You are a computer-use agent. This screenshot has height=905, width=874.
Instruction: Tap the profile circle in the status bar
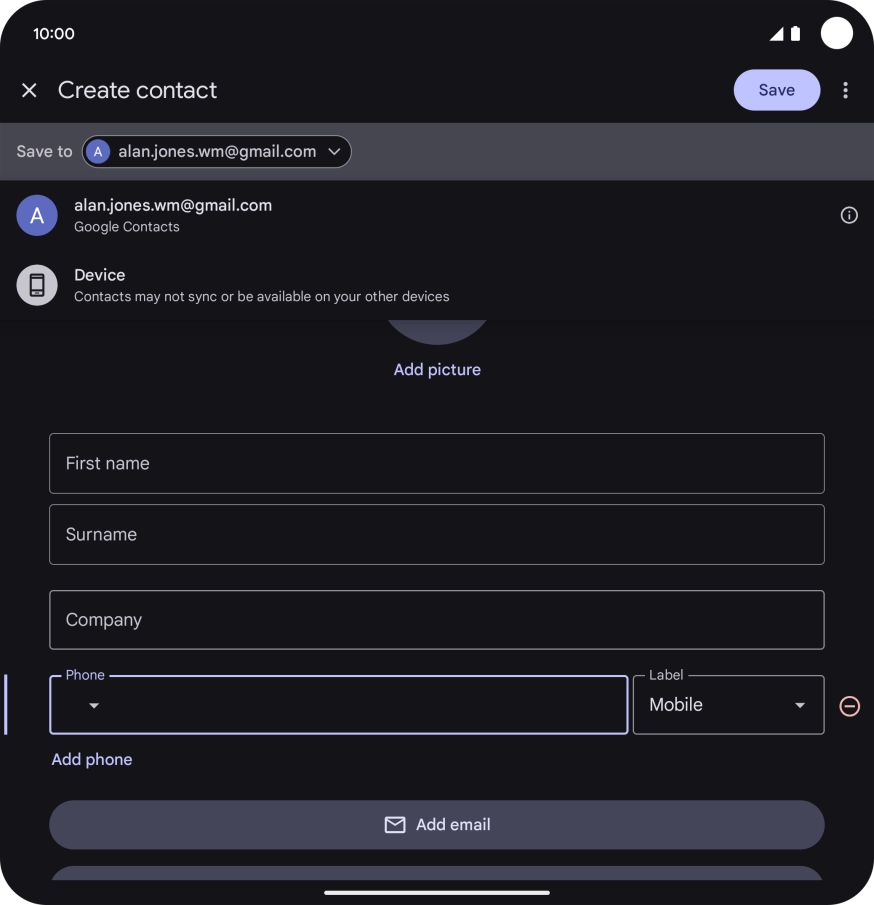click(836, 33)
